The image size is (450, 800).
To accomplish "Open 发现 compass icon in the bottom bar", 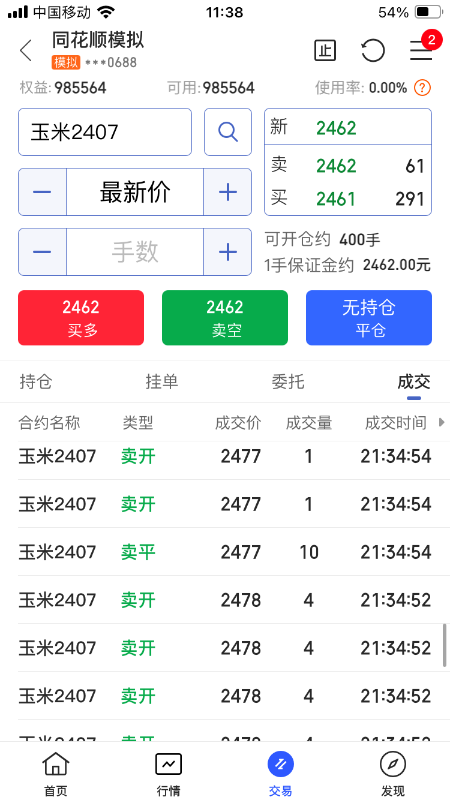I will pos(393,775).
